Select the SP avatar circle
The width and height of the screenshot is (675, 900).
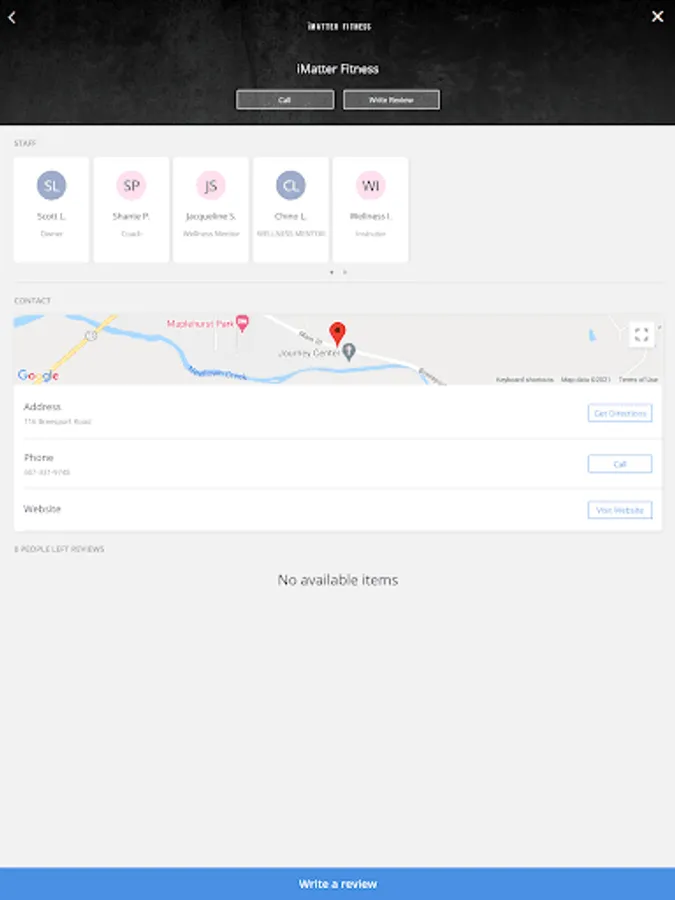(x=131, y=185)
